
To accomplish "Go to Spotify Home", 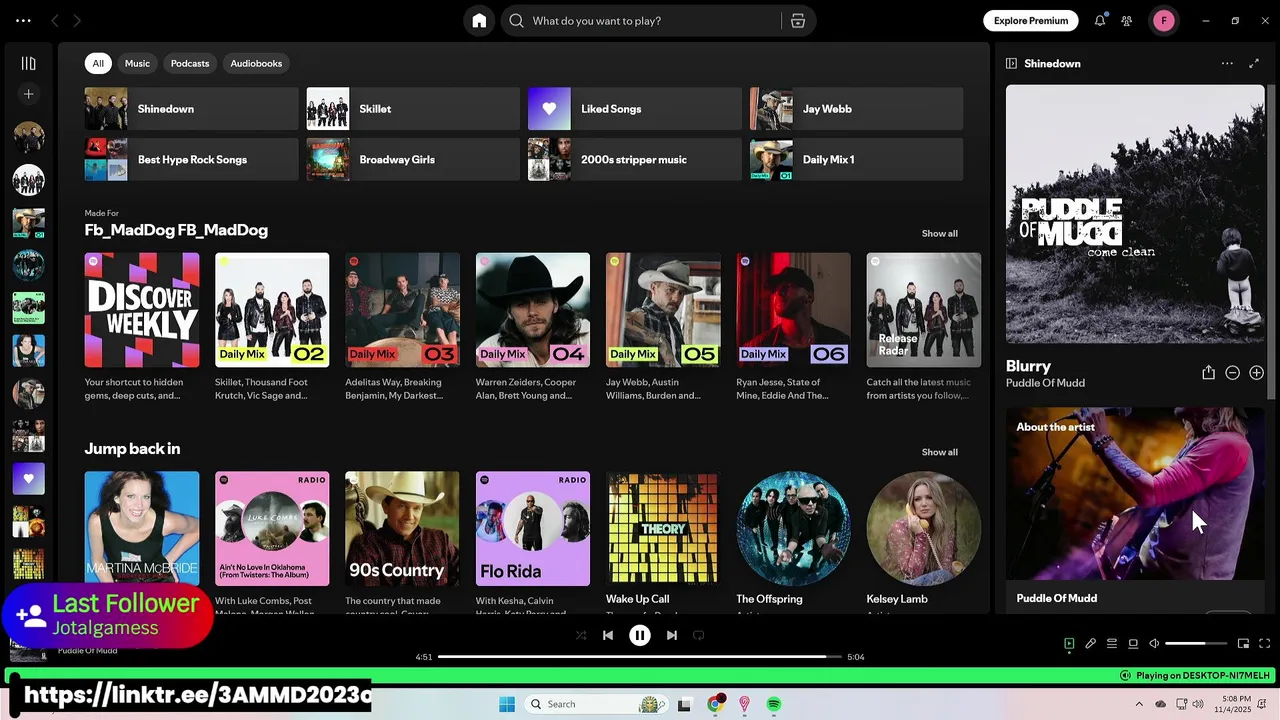I will (x=479, y=21).
